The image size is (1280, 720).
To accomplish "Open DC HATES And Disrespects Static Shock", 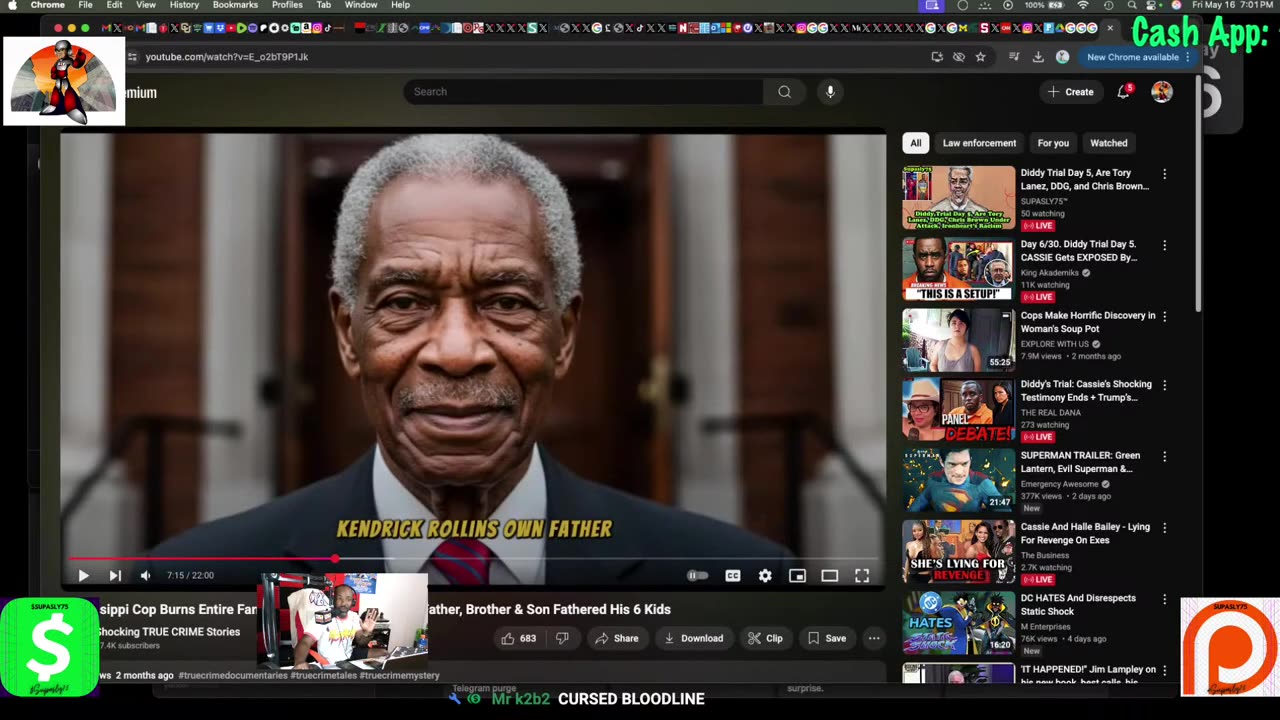I will (x=1078, y=605).
